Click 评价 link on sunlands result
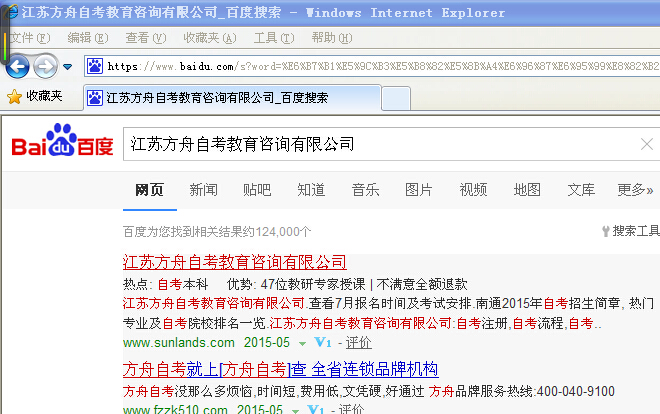Viewport: 660px width, 414px height. click(x=359, y=342)
